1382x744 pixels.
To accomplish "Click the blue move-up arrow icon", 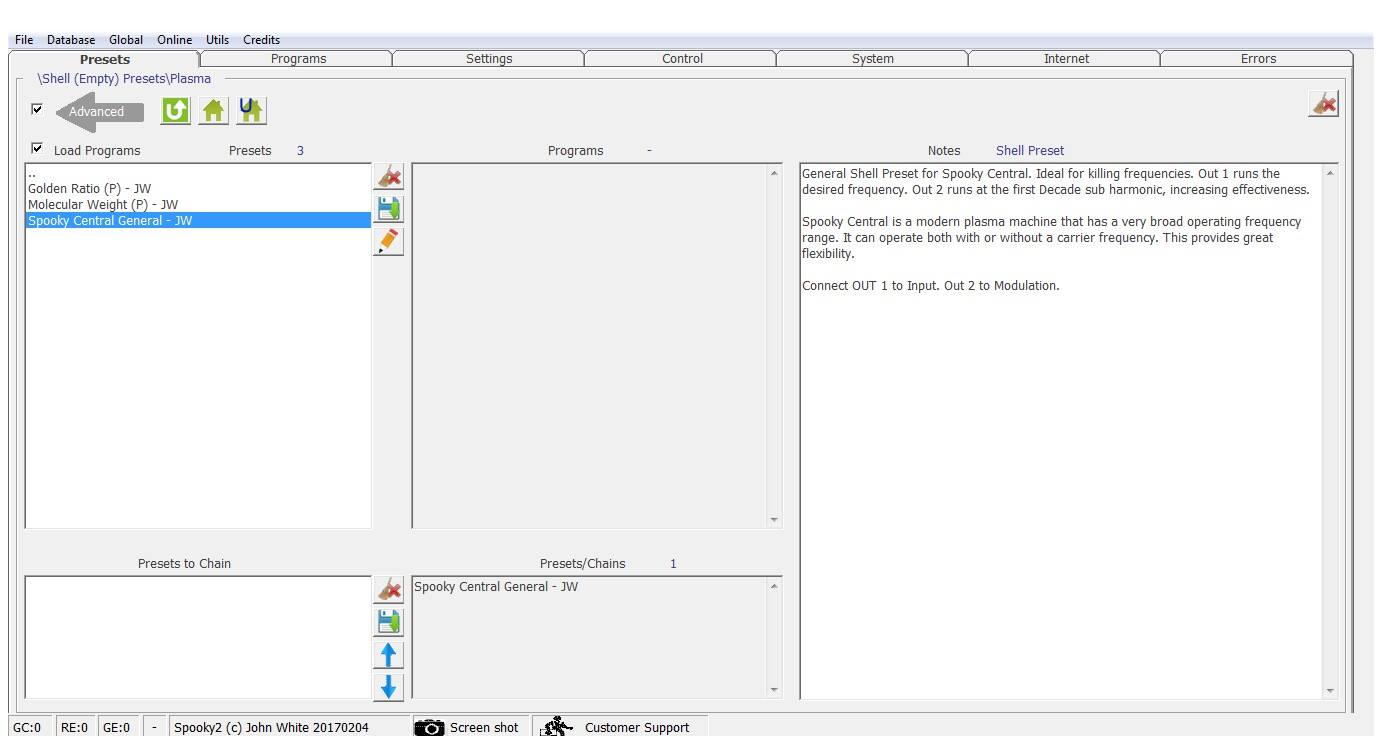I will 389,654.
